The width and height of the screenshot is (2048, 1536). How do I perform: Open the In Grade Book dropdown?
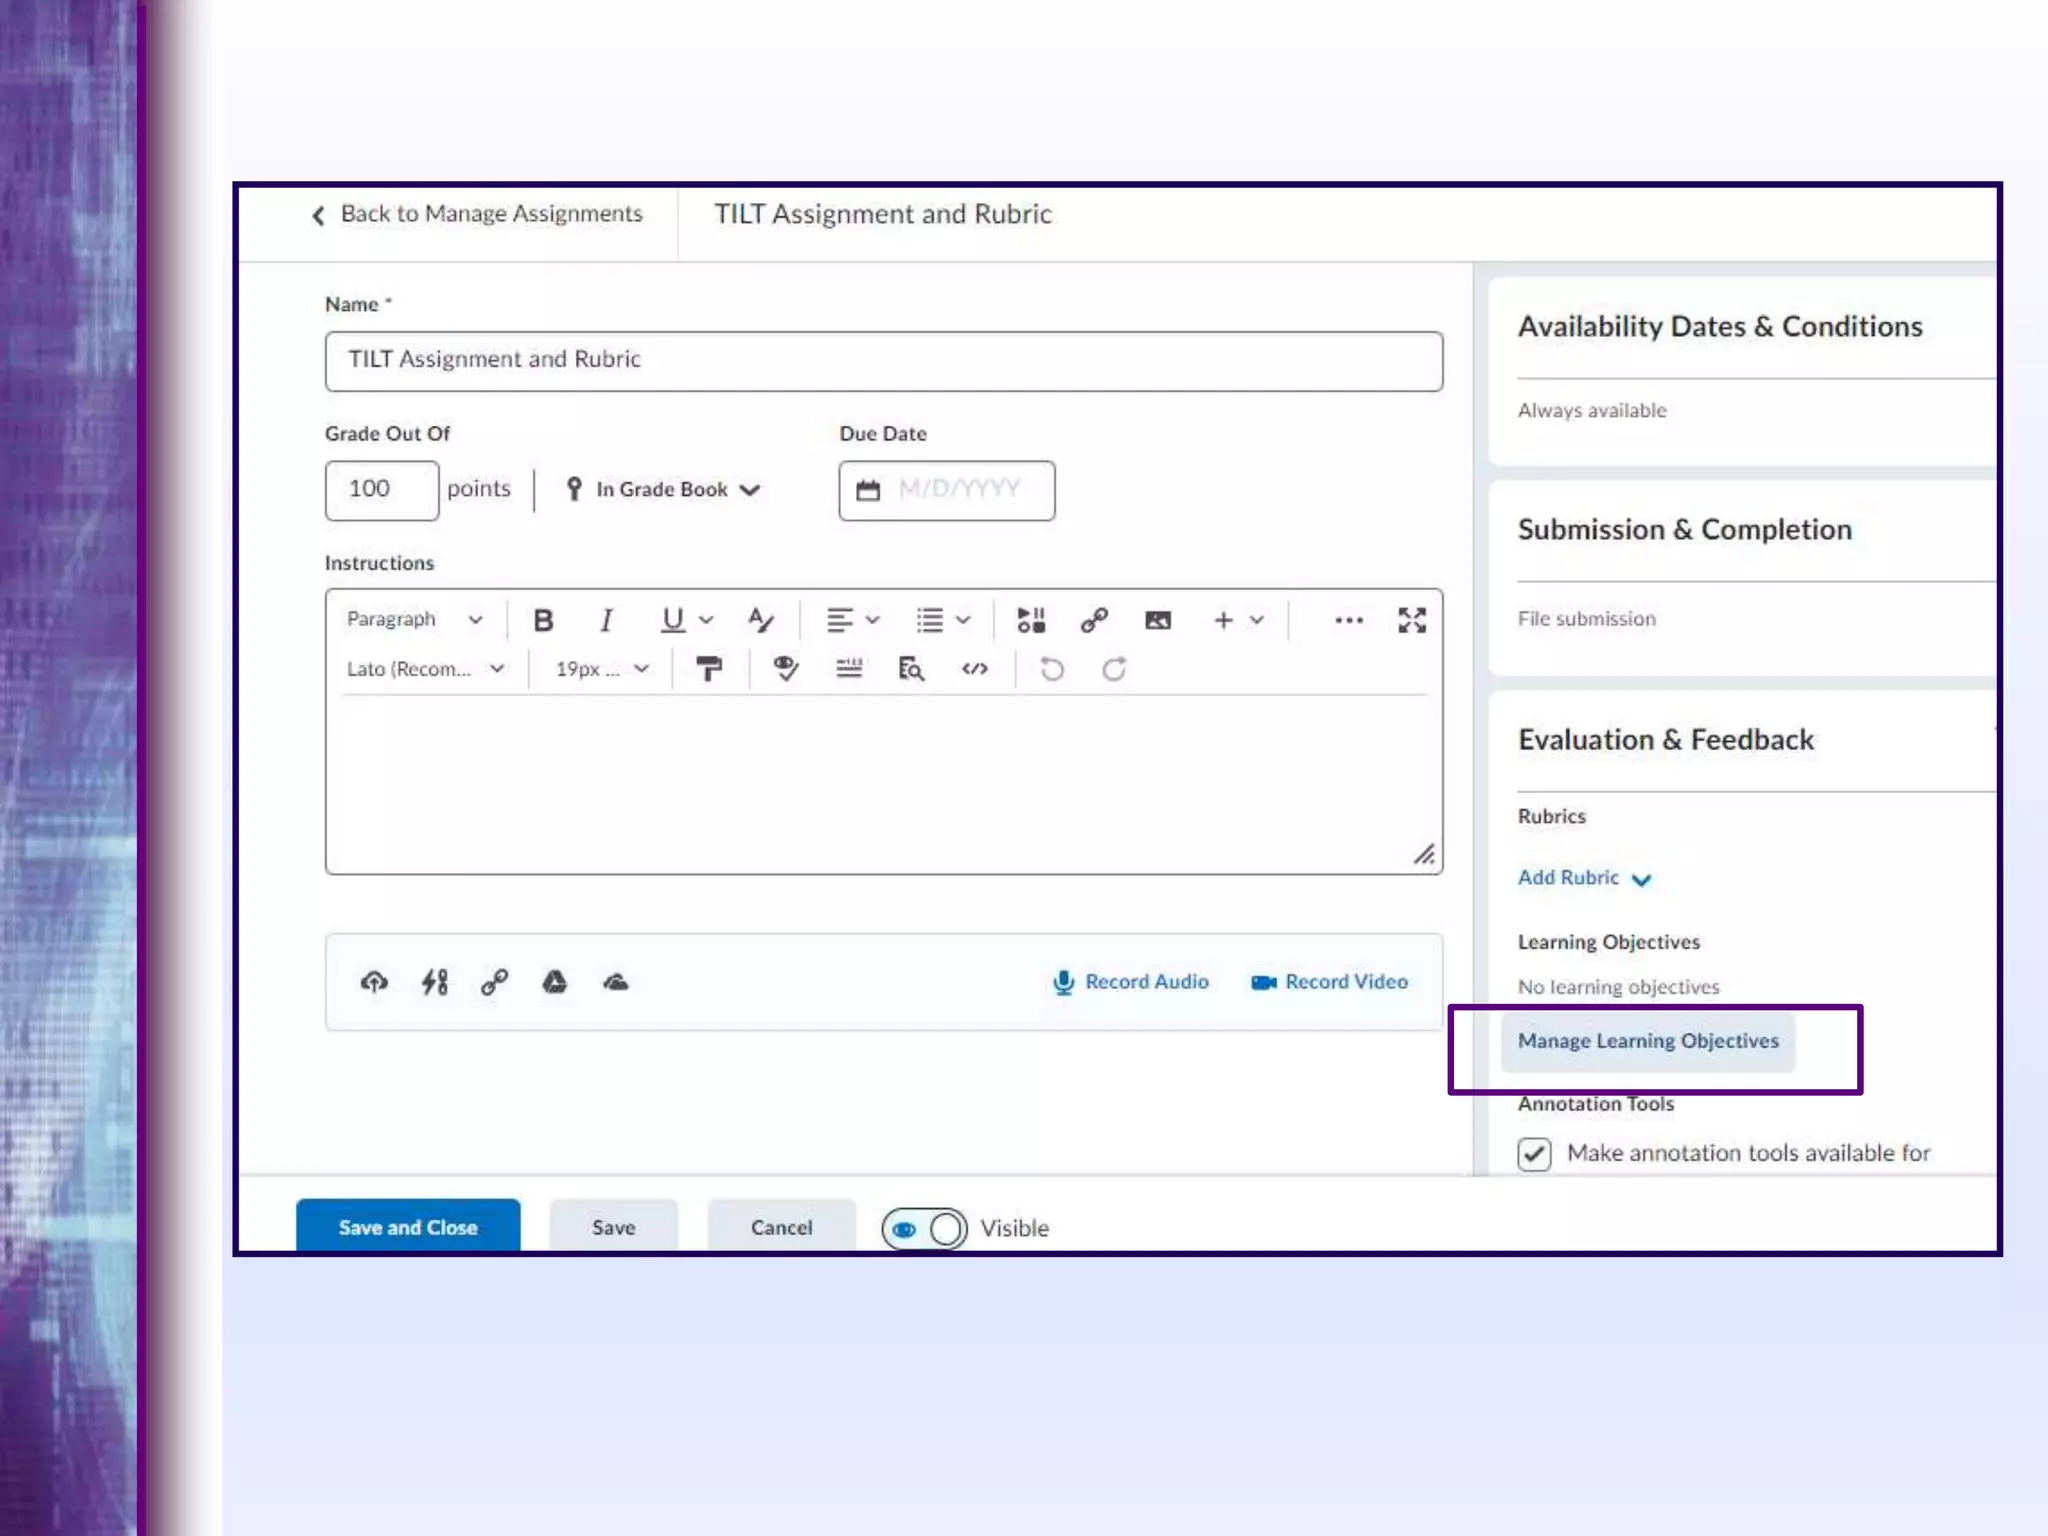(x=664, y=489)
